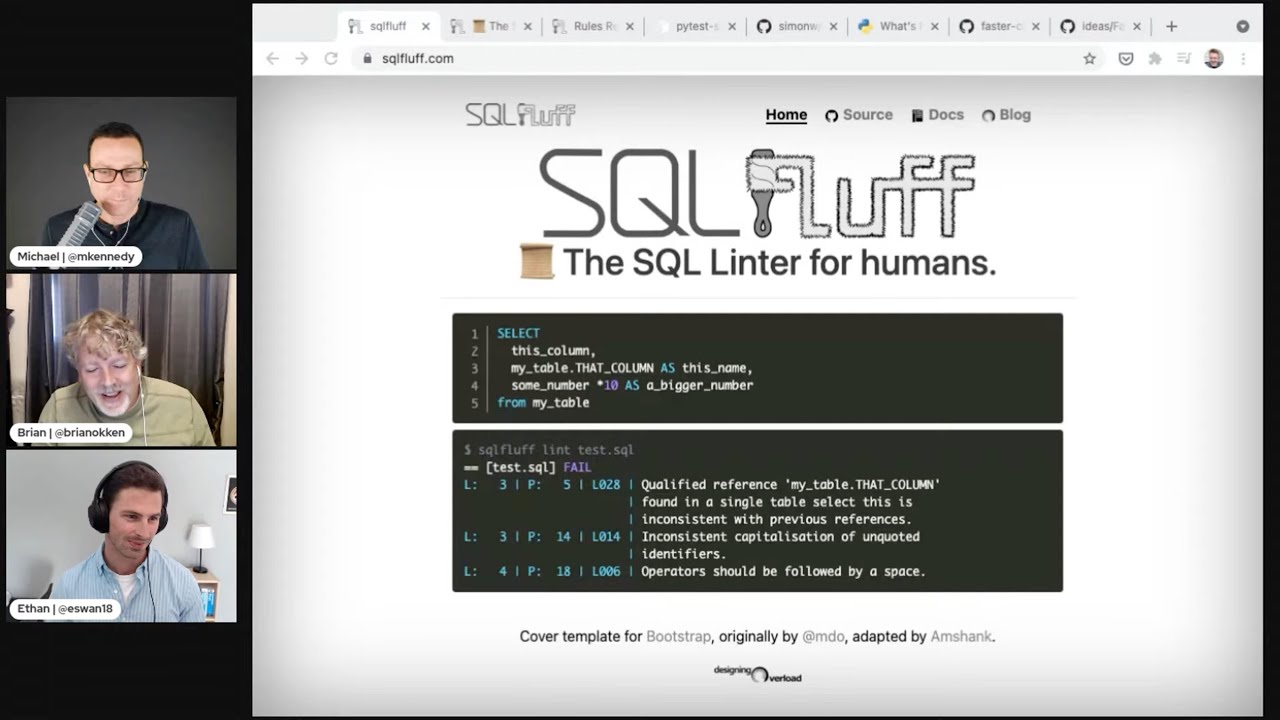This screenshot has height=720, width=1280.
Task: Click the small SQLFluff logo in header
Action: click(x=520, y=114)
